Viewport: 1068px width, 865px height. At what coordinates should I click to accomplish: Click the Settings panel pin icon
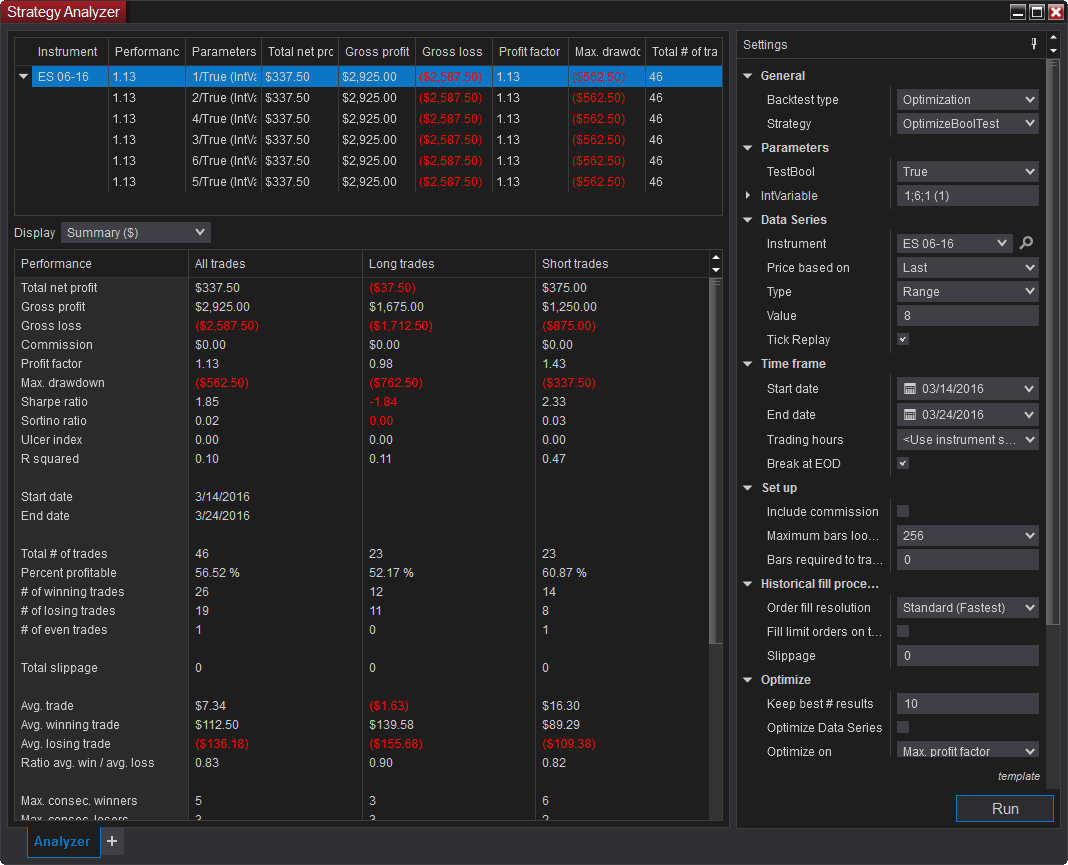pos(1033,44)
